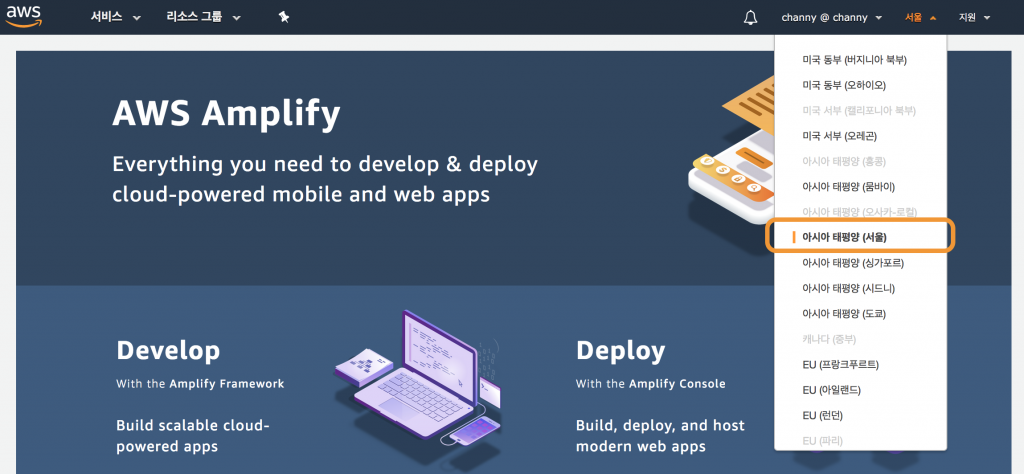Expand the 리소스 그룹 menu
The width and height of the screenshot is (1024, 474).
click(x=204, y=18)
